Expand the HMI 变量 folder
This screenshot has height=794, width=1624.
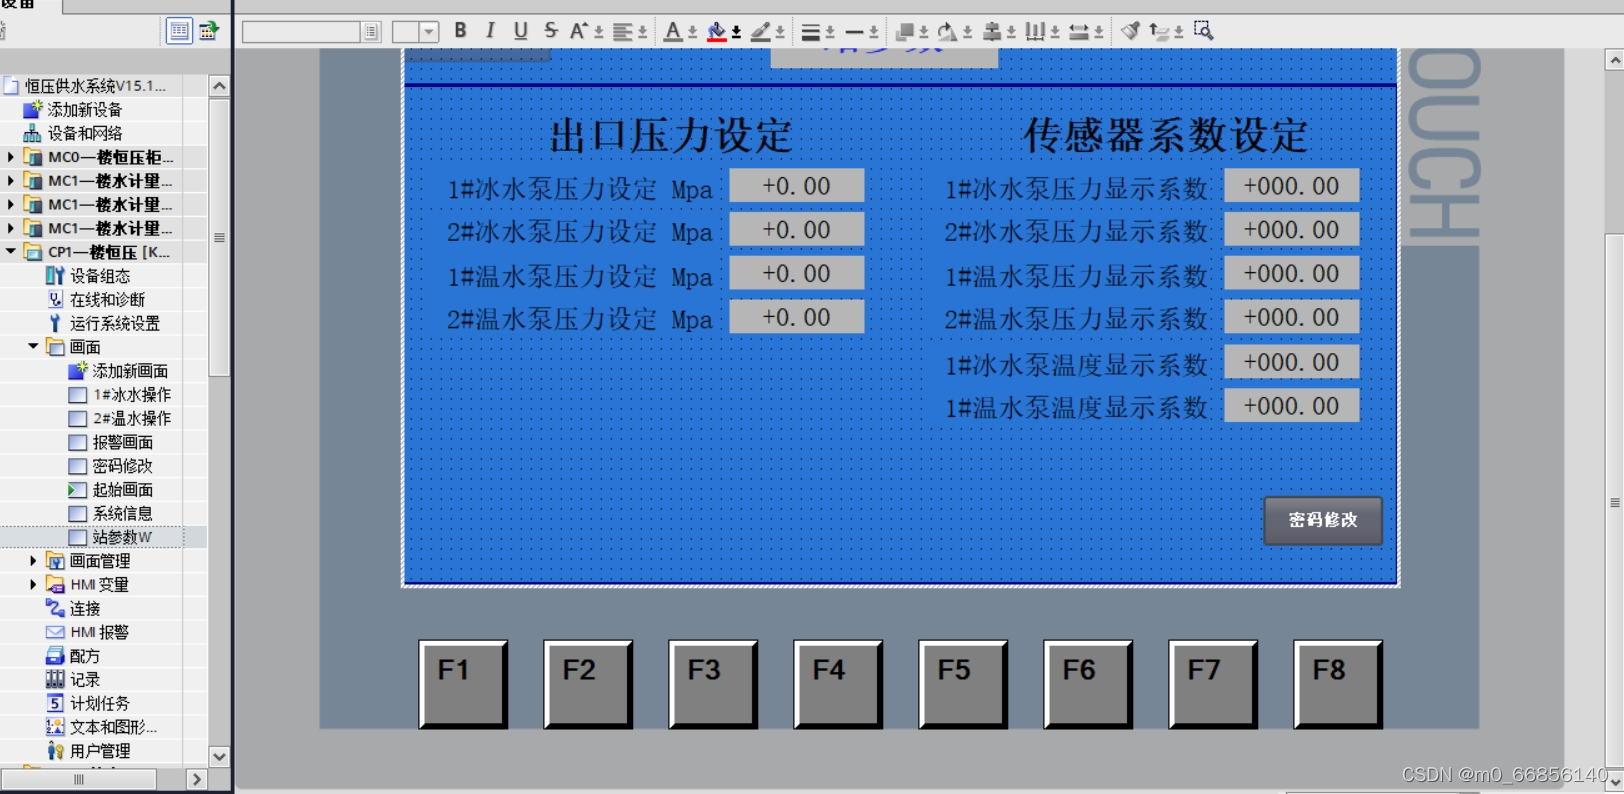click(33, 585)
